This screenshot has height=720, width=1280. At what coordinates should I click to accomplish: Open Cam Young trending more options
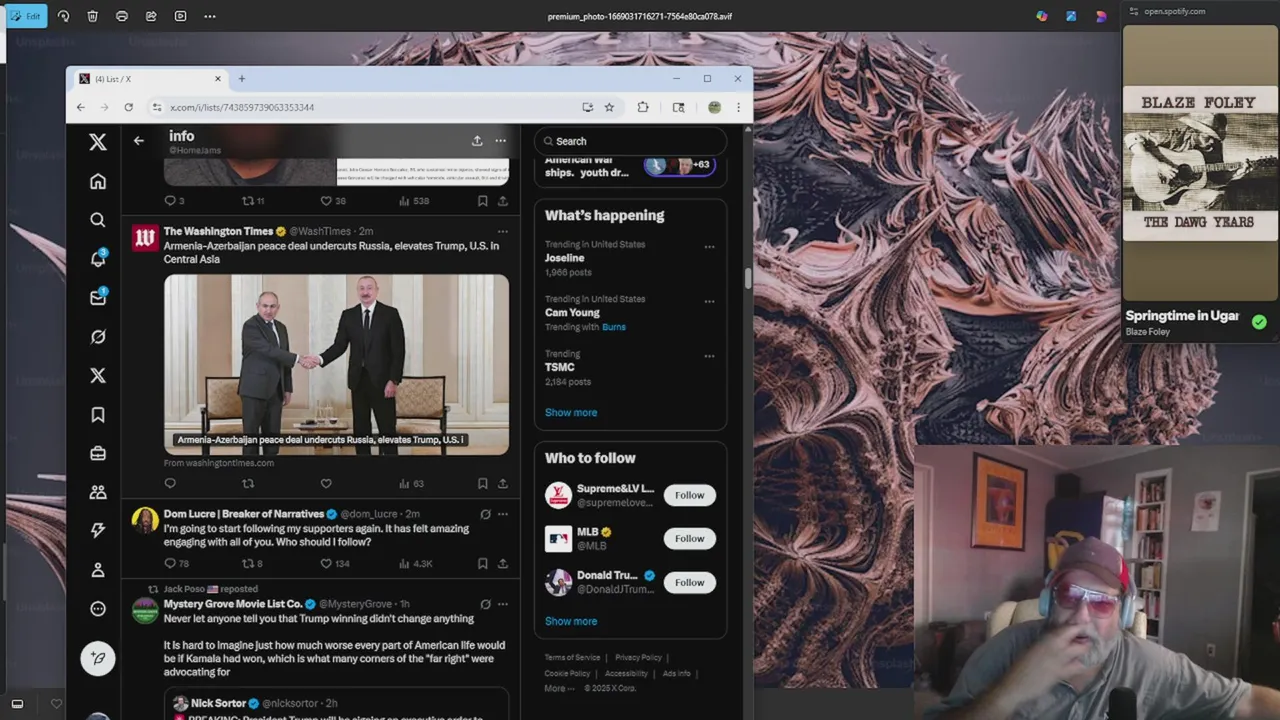pyautogui.click(x=709, y=301)
